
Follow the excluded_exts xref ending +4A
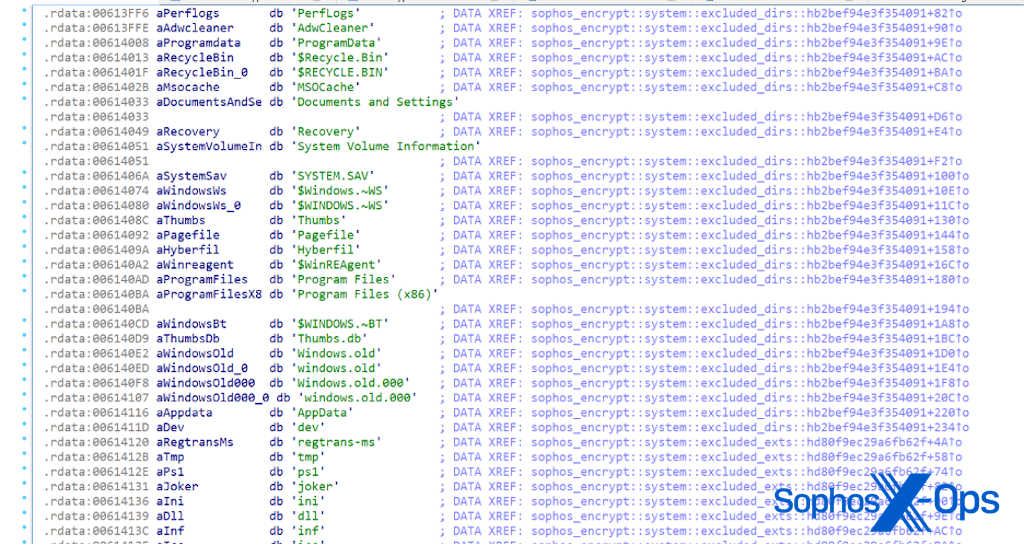pyautogui.click(x=746, y=443)
